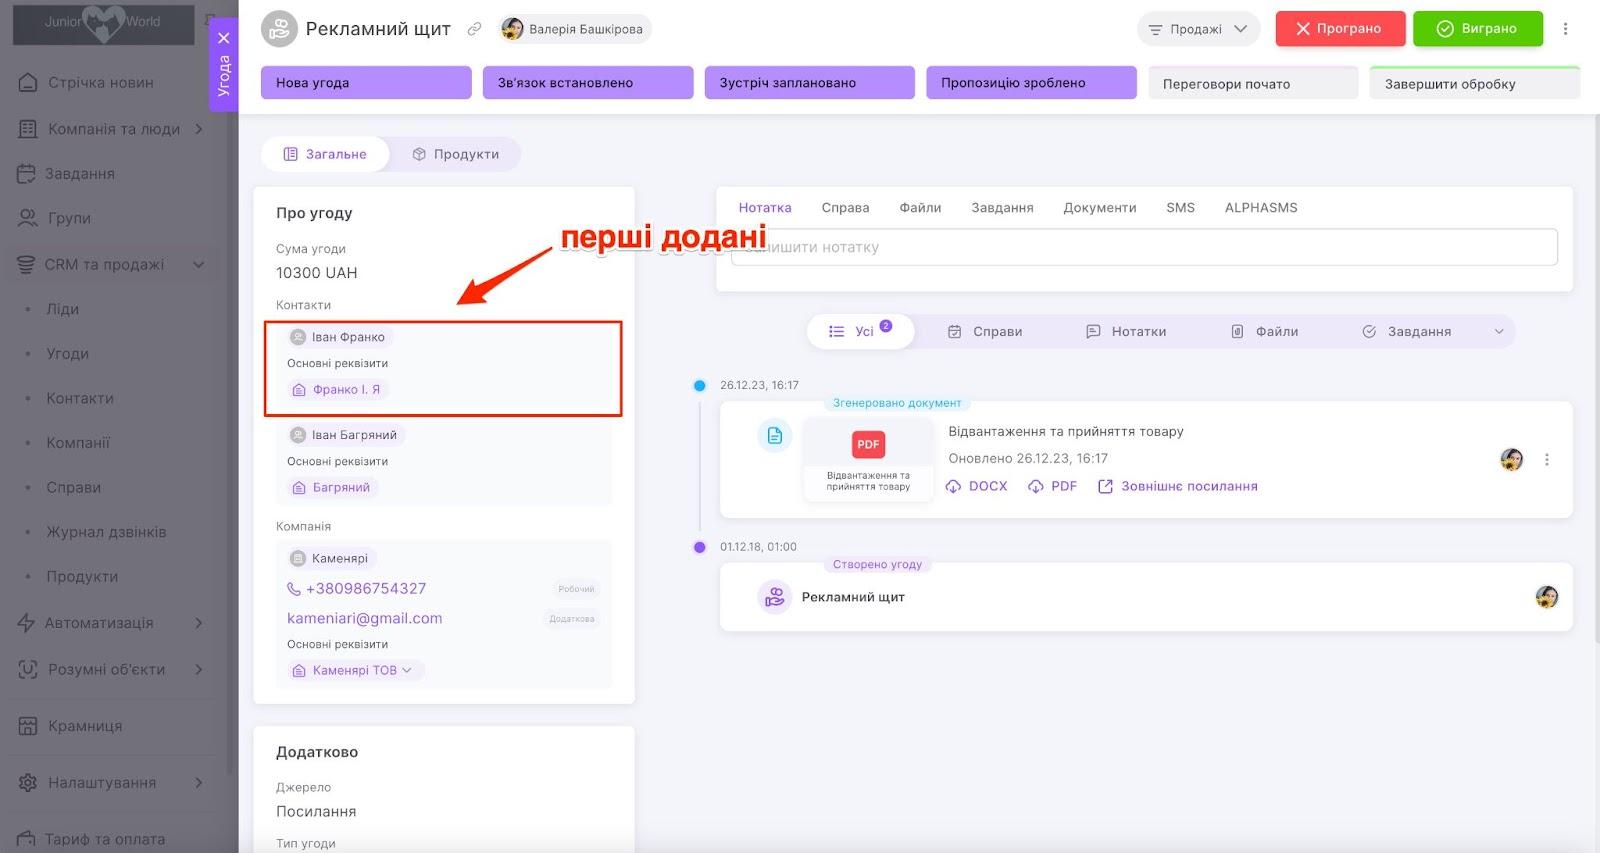Click the Стрічка новин home icon

[28, 82]
